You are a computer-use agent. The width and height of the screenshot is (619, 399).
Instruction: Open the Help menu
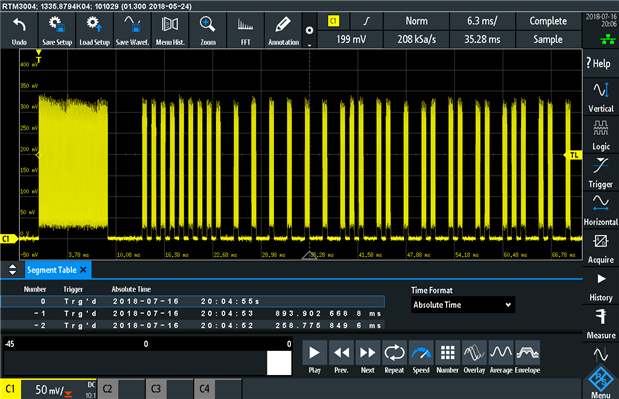[x=601, y=63]
